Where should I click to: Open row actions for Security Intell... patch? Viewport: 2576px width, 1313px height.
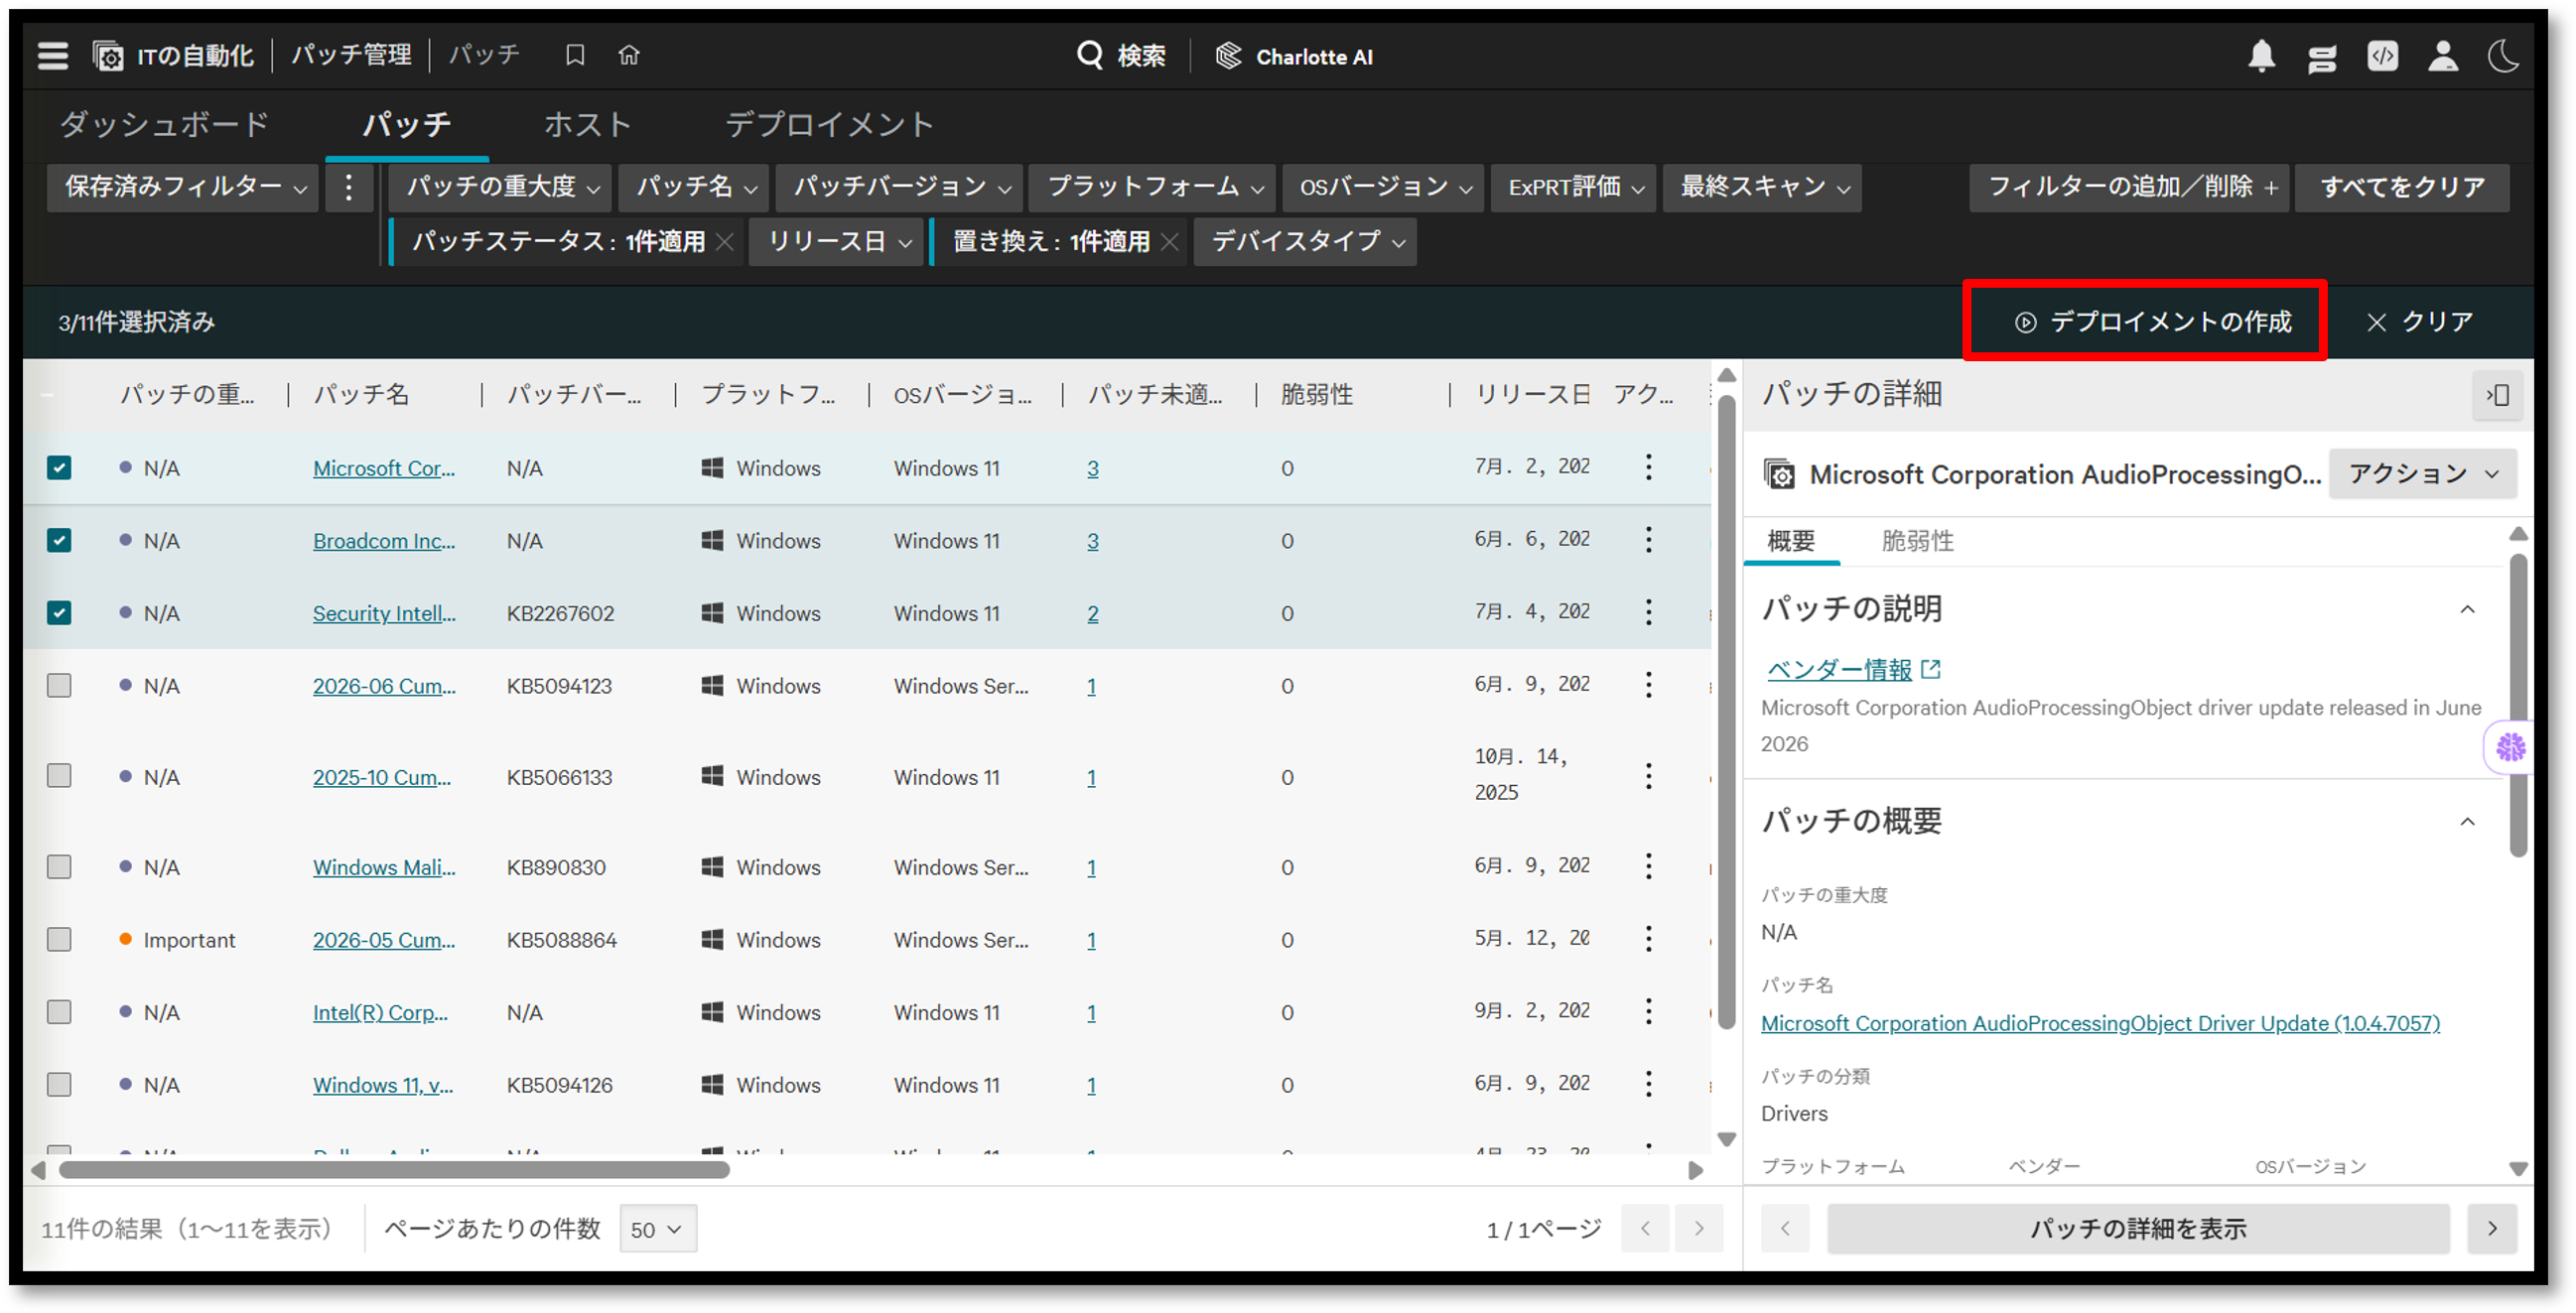(x=1649, y=612)
